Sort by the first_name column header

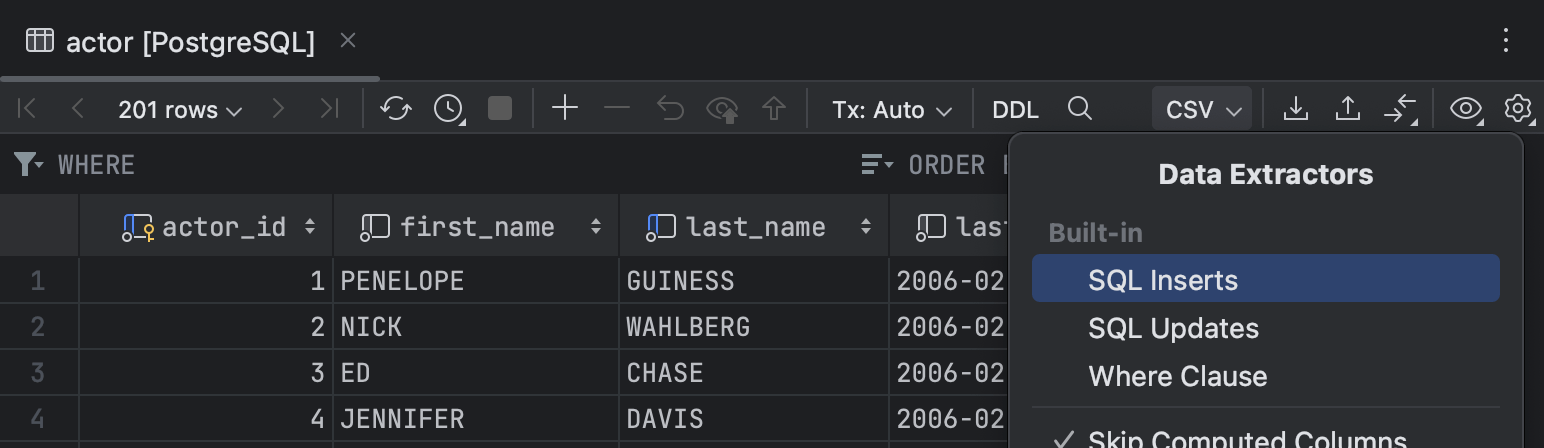[x=476, y=228]
